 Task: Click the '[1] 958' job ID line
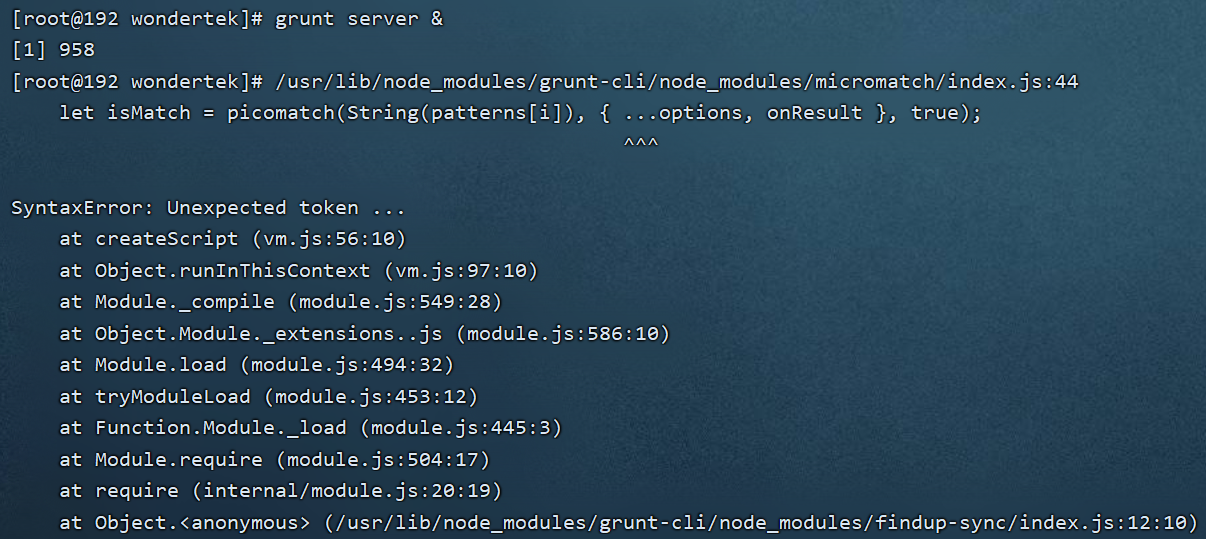click(53, 49)
